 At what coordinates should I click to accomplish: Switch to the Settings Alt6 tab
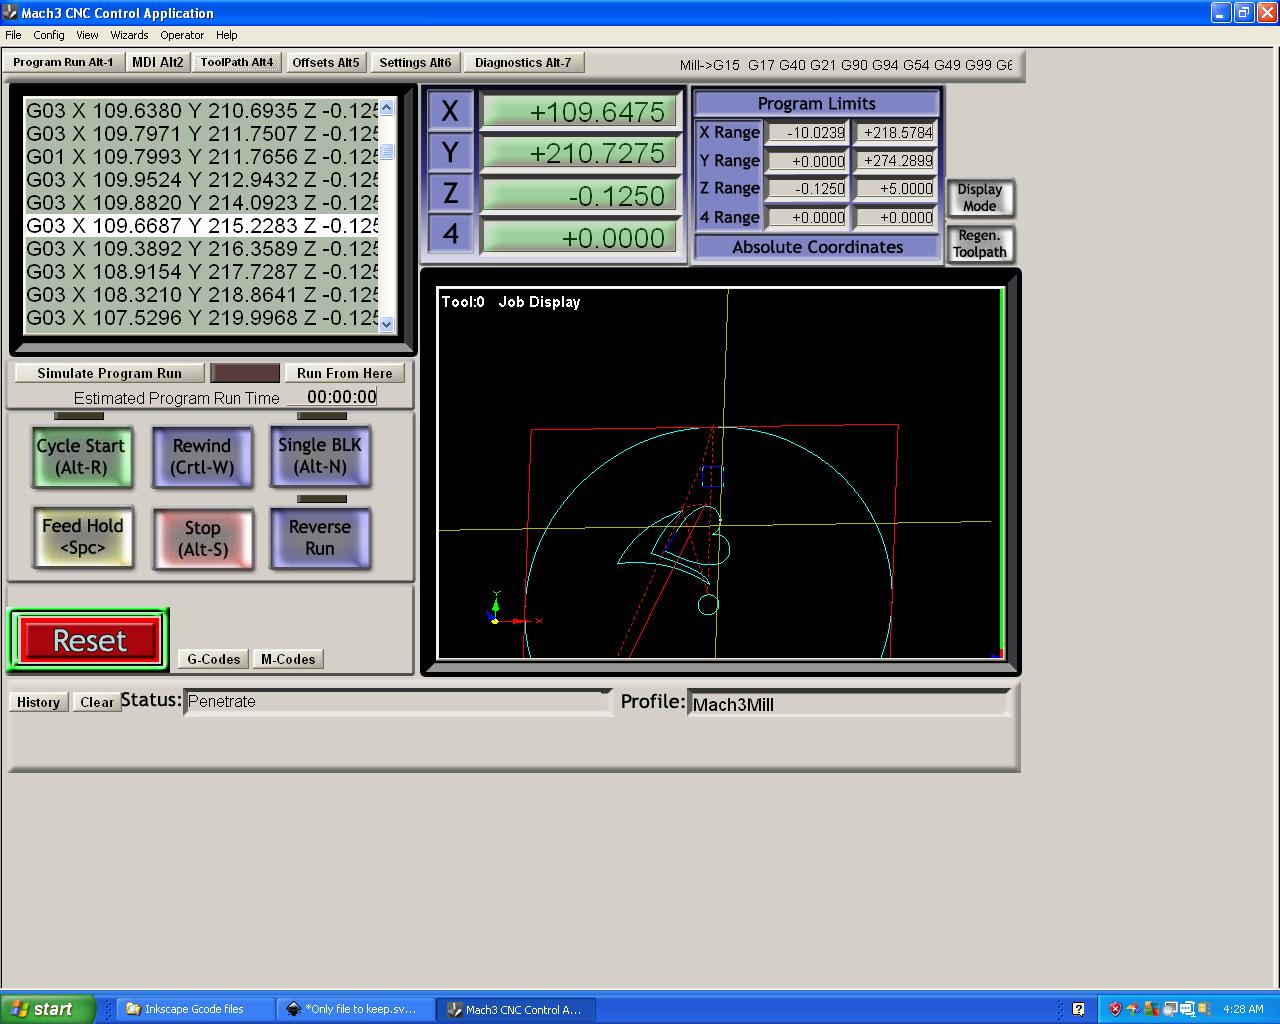[415, 62]
